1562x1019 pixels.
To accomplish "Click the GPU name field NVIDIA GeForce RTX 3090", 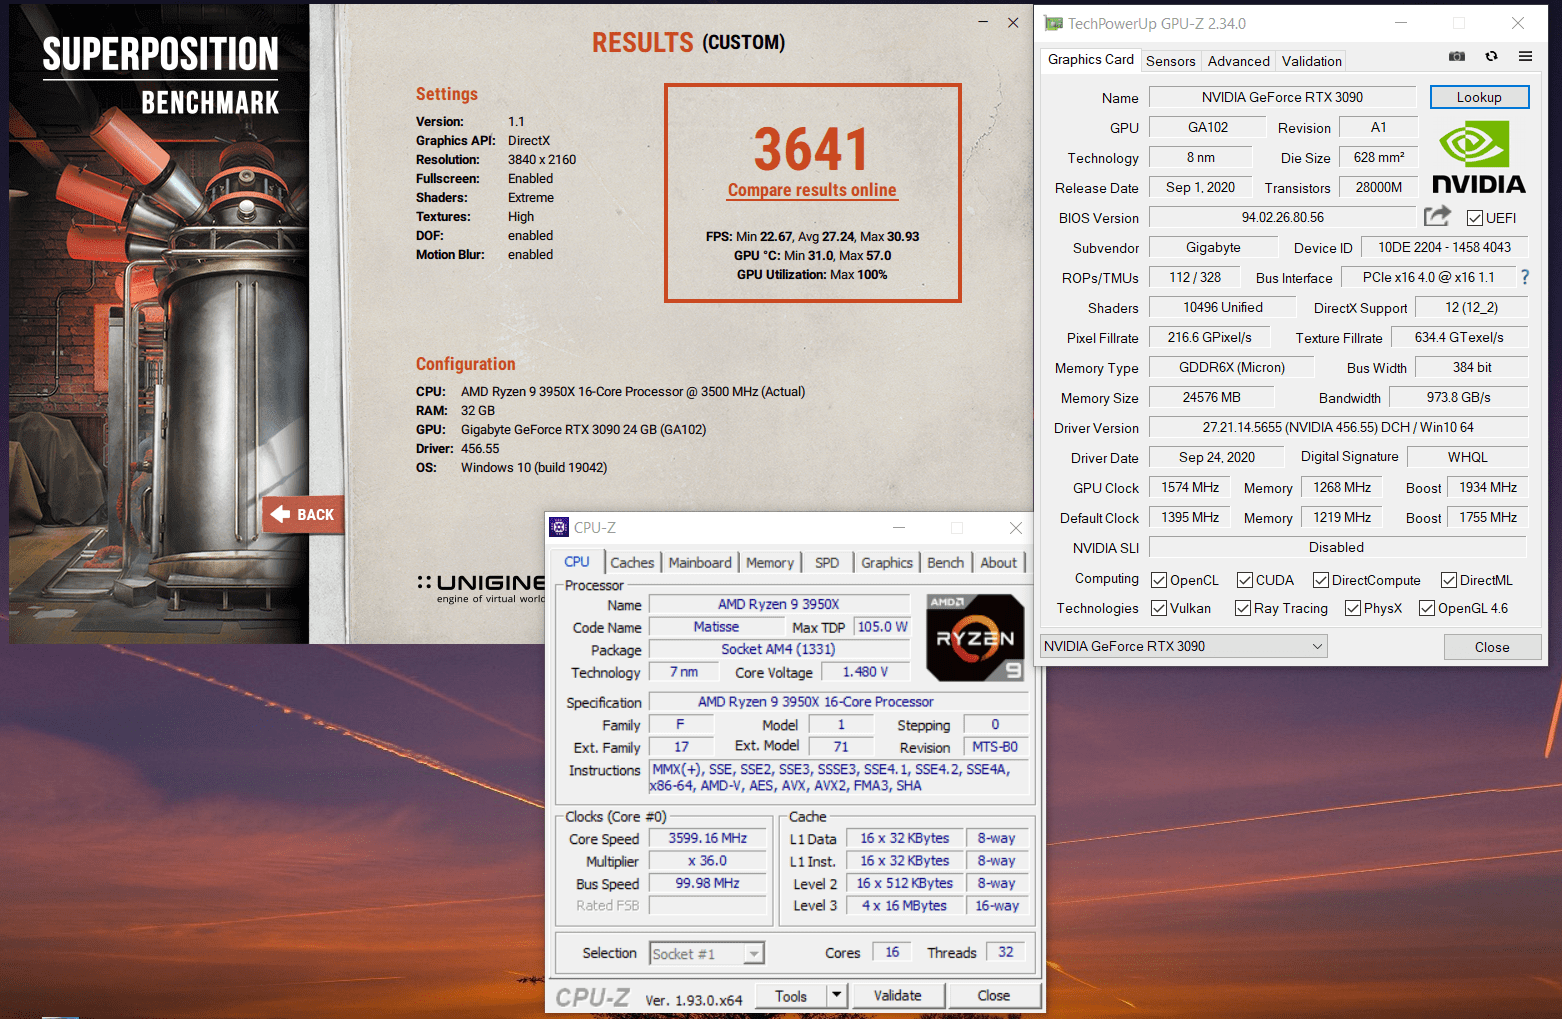I will coord(1282,97).
